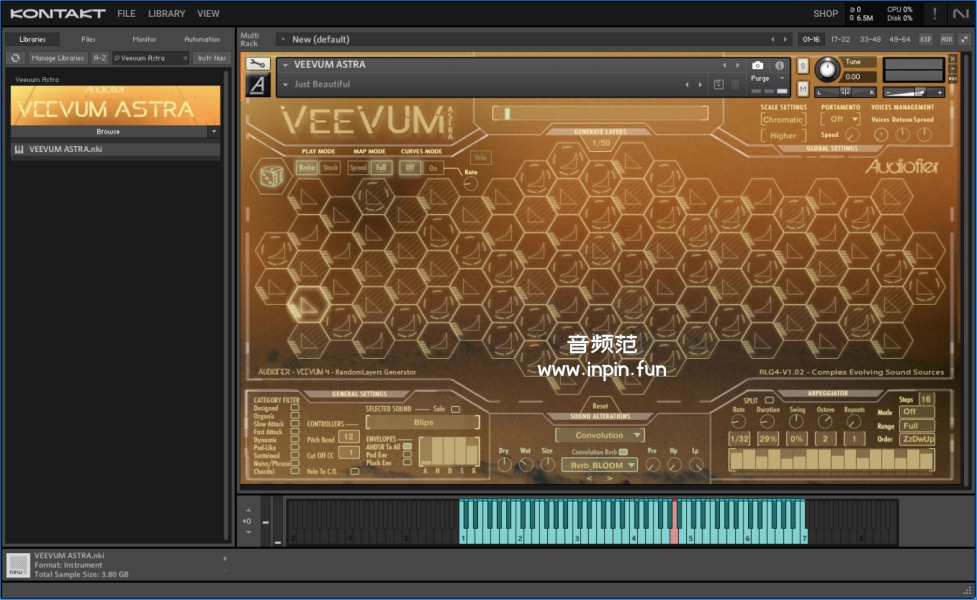Click the refresh libraries icon
The image size is (977, 600).
16,58
